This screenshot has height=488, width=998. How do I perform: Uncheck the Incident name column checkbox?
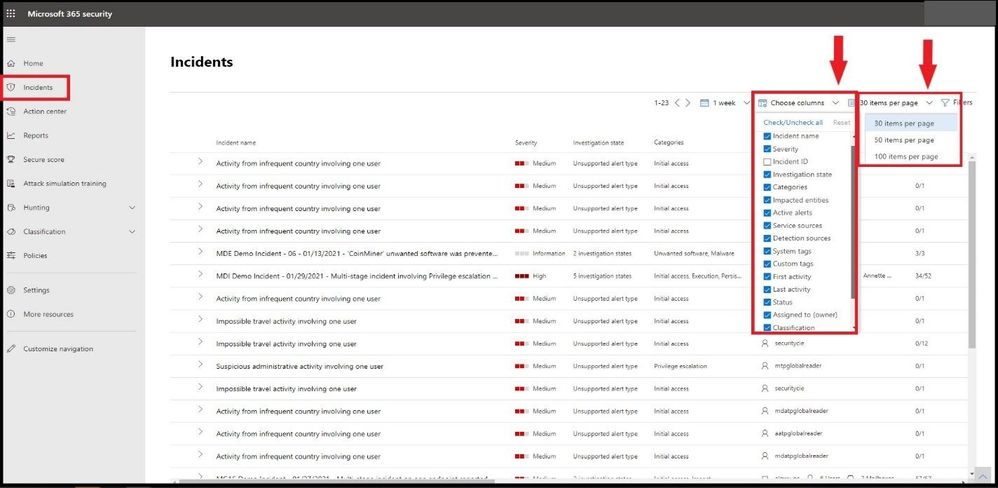pos(767,136)
